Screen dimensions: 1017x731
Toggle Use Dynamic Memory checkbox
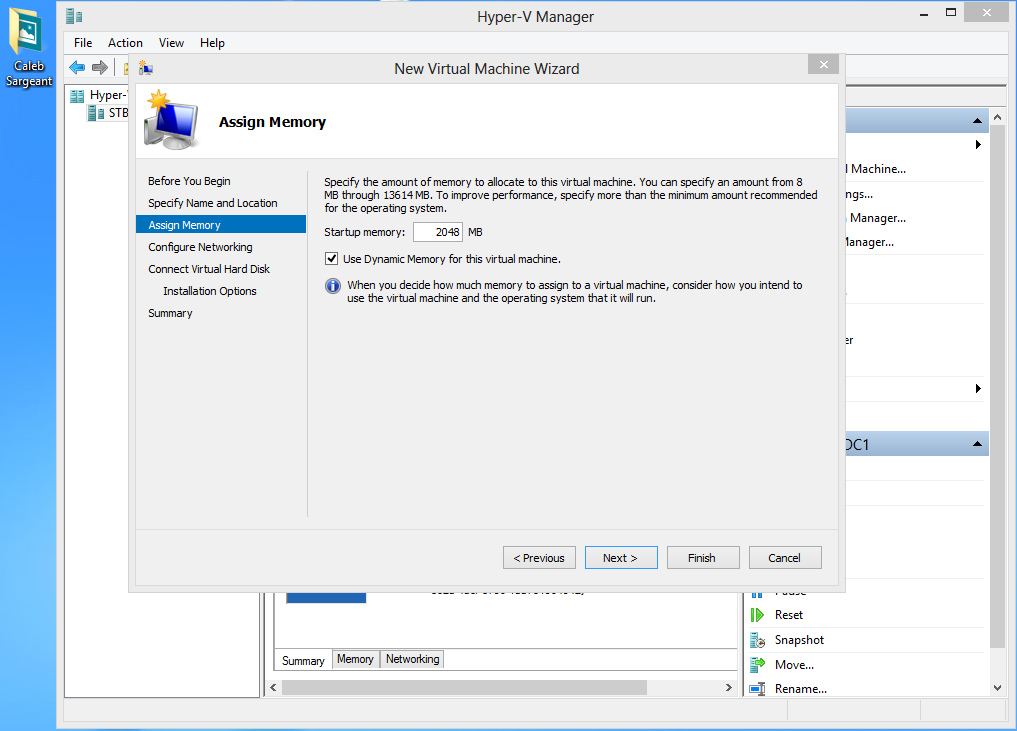click(331, 259)
